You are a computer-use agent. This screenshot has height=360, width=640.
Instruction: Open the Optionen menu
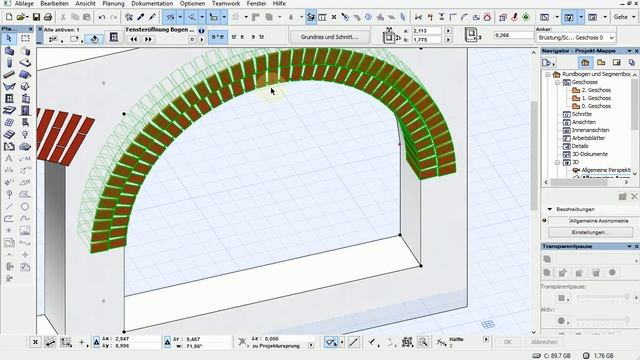(192, 3)
